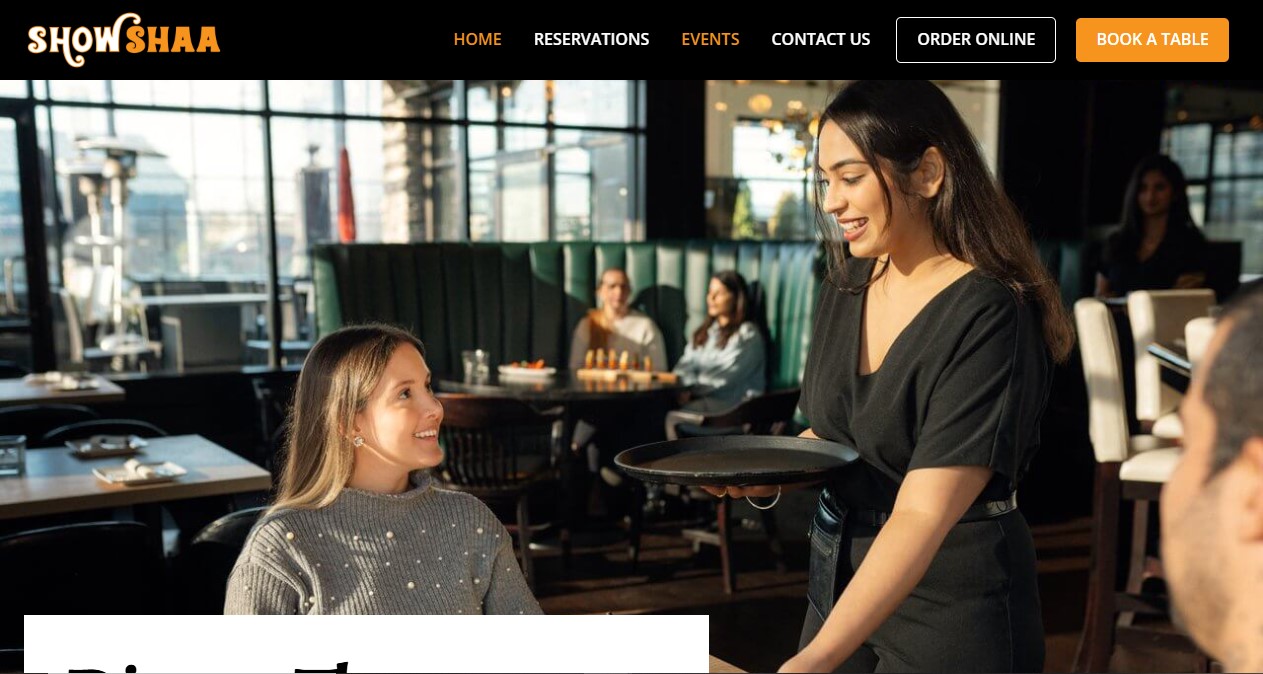Go to the RESERVATIONS page
This screenshot has height=674, width=1263.
591,40
